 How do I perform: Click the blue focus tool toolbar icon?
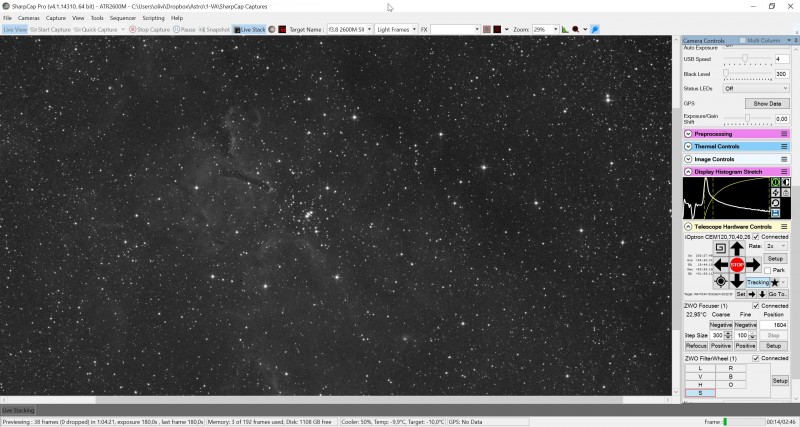point(595,30)
